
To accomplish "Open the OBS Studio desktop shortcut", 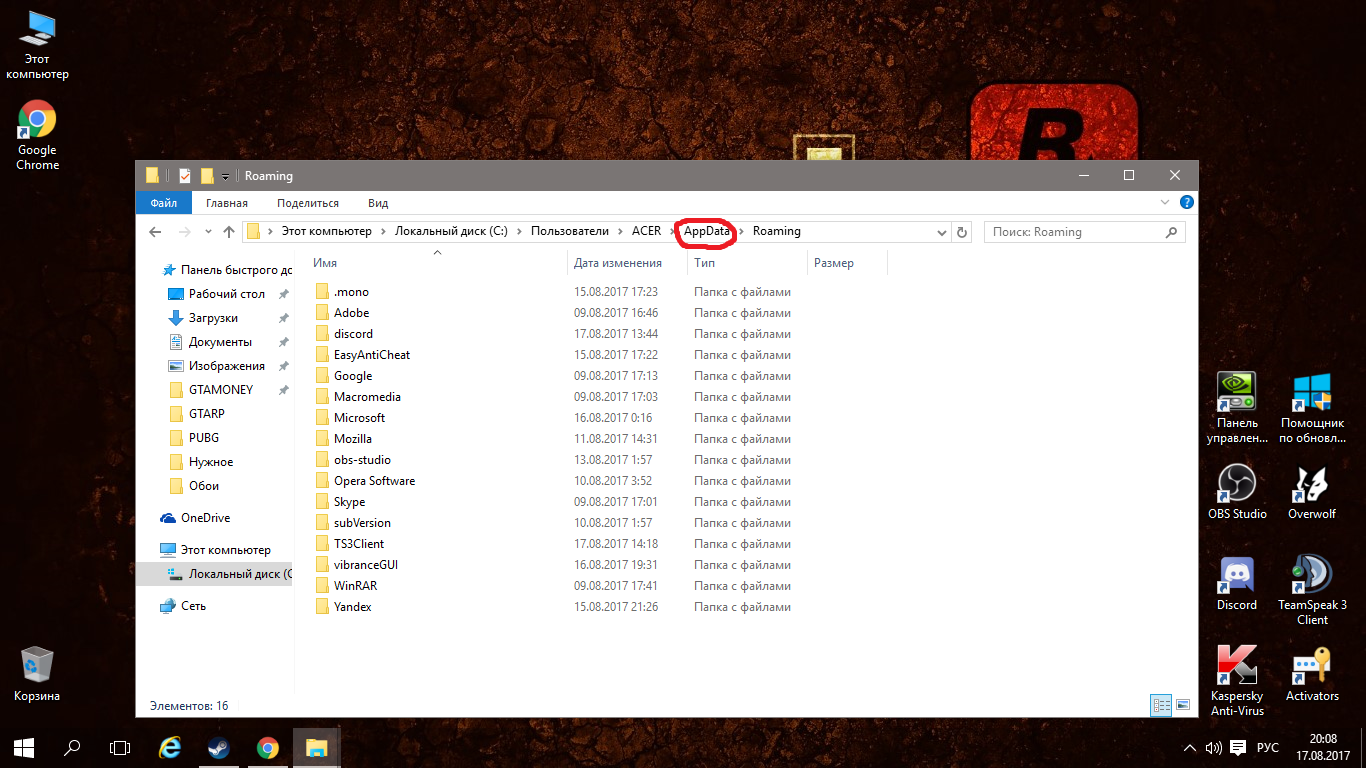I will pos(1236,491).
